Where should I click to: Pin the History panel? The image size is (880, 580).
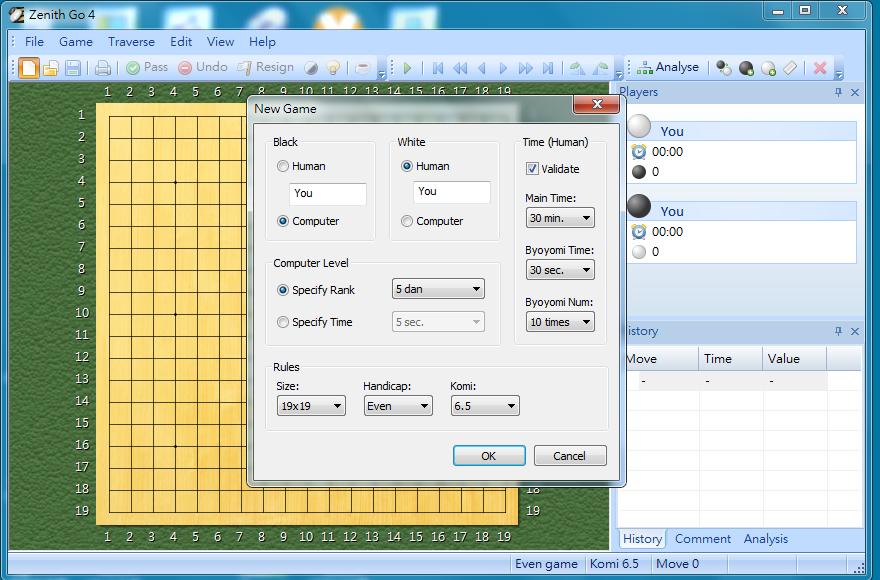click(x=838, y=331)
